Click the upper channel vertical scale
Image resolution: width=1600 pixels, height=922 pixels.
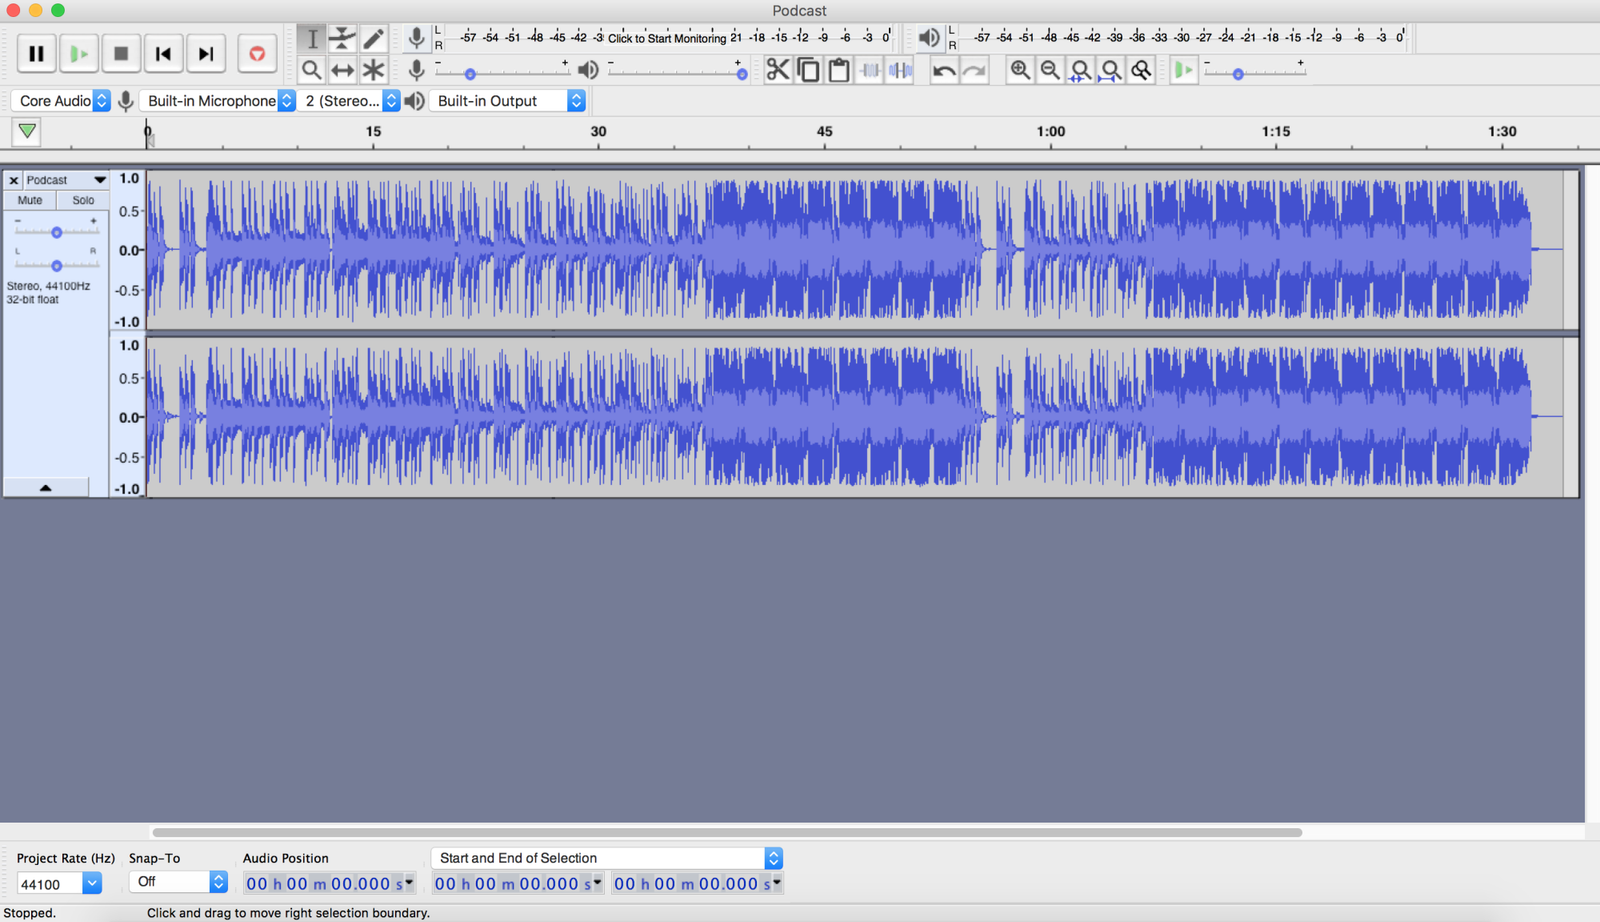[x=128, y=249]
